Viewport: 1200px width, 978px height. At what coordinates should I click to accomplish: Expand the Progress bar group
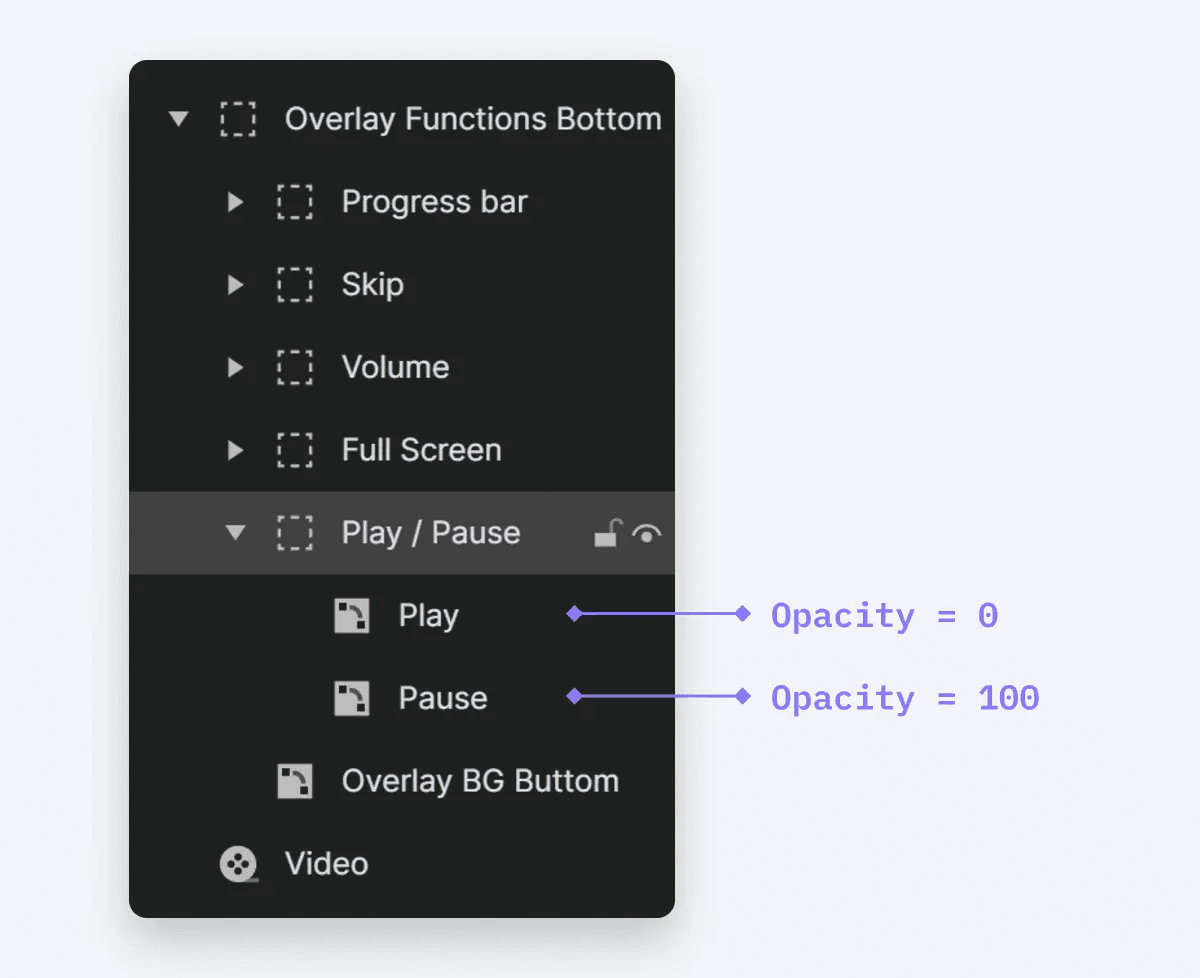(236, 202)
